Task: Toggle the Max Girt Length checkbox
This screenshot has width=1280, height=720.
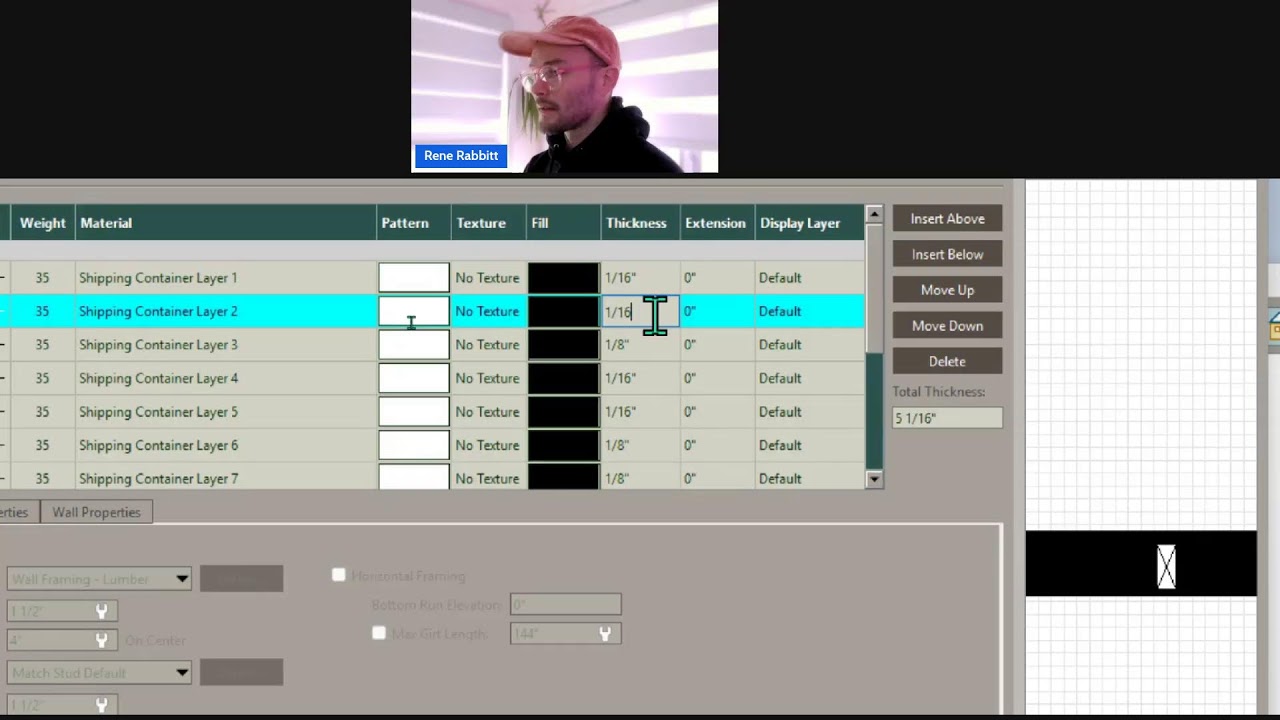Action: (378, 633)
